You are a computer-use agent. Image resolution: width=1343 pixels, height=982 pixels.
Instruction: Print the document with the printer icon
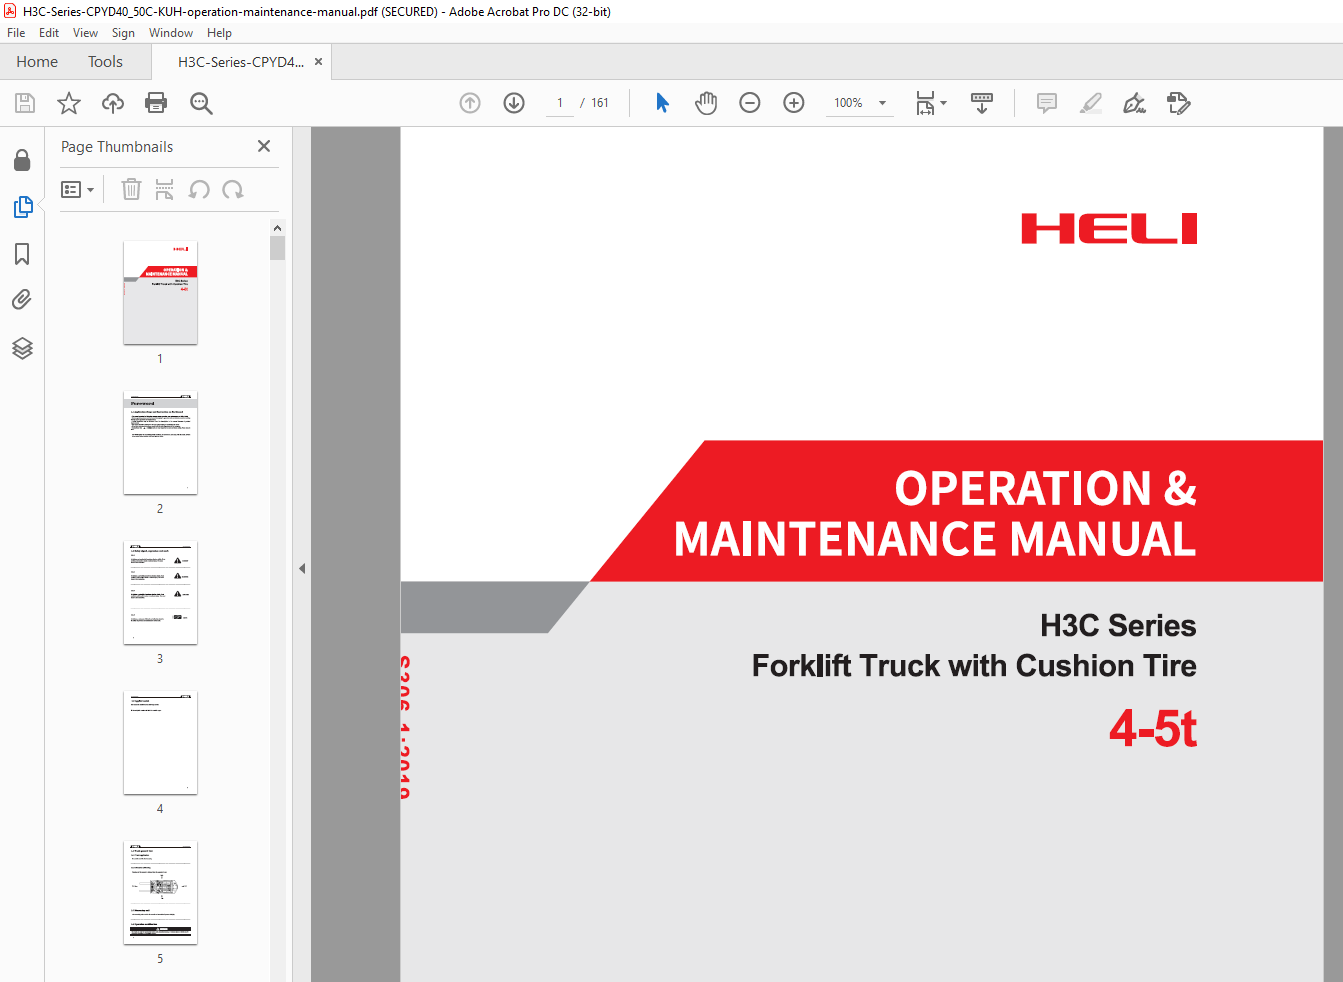coord(156,103)
